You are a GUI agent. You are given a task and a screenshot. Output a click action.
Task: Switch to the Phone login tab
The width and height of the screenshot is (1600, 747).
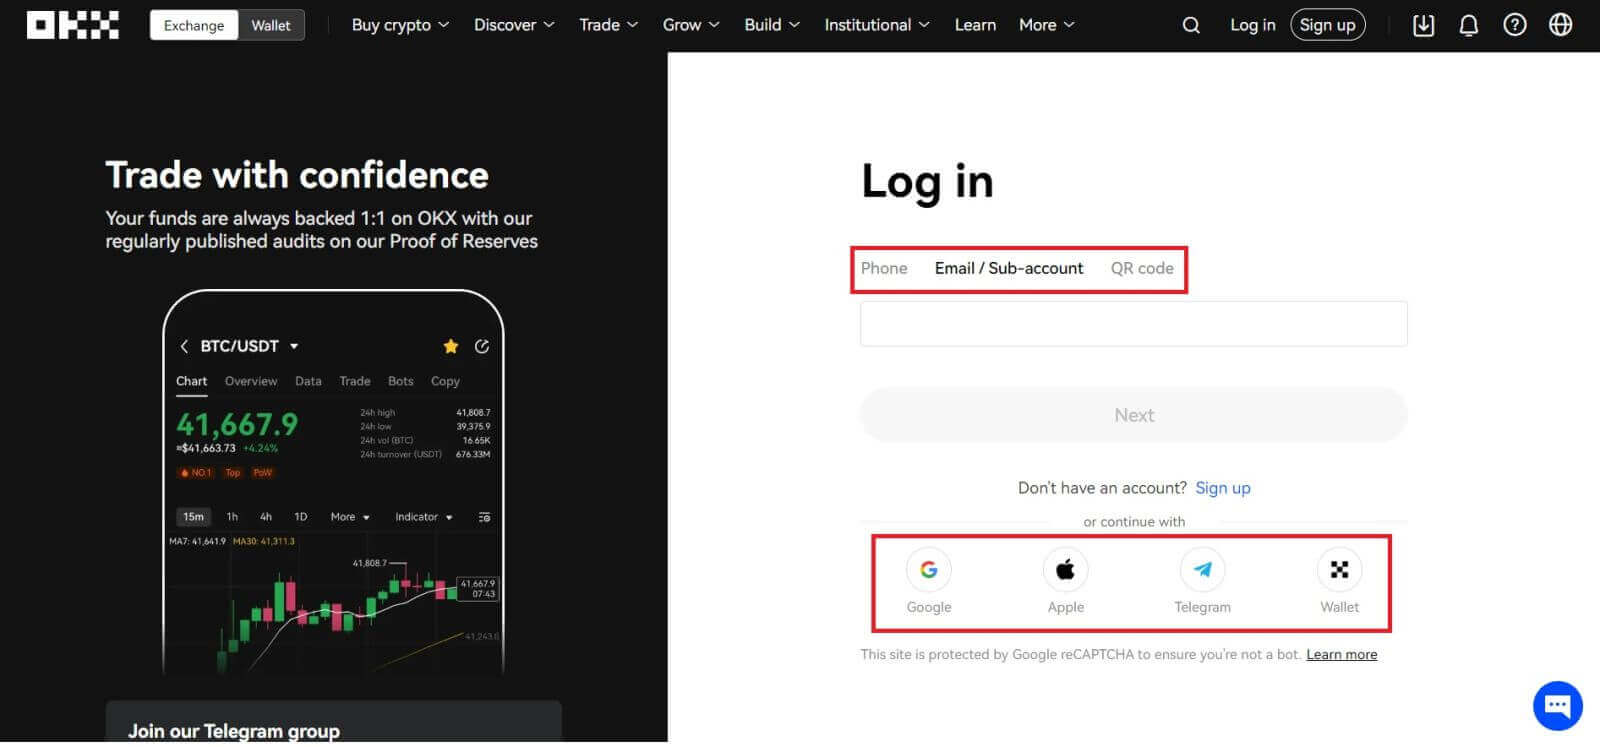884,268
